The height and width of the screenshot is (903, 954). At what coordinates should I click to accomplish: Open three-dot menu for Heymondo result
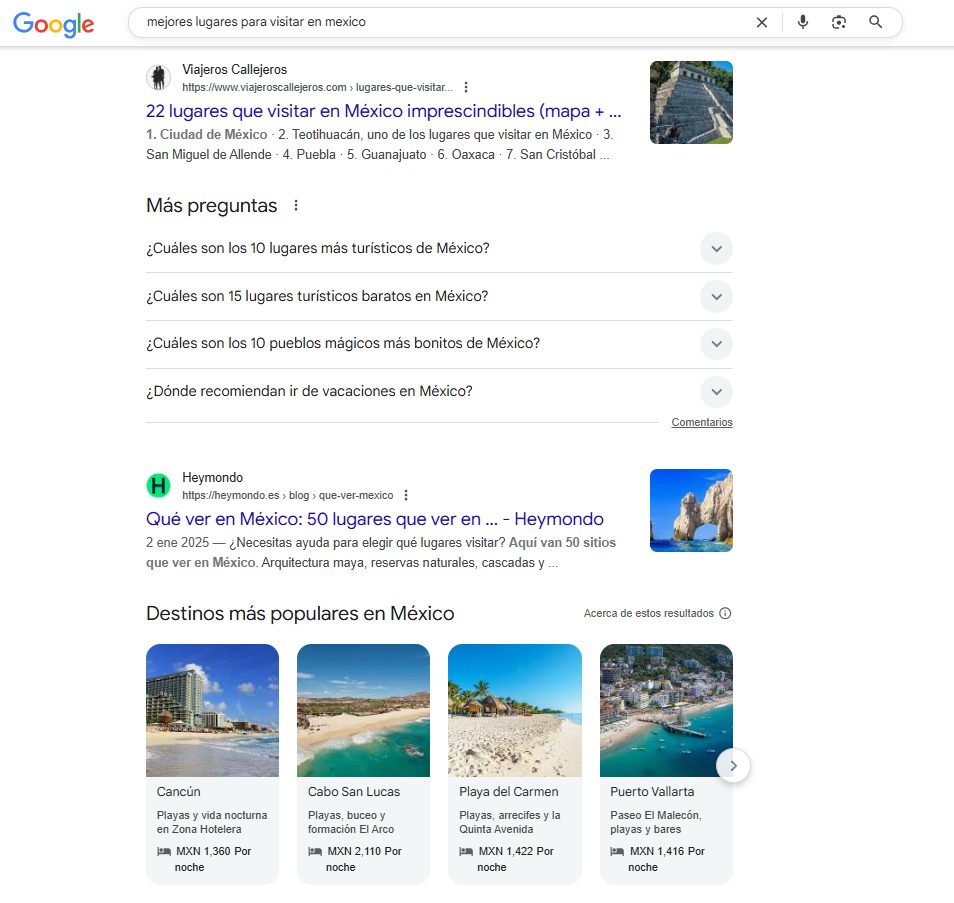405,495
